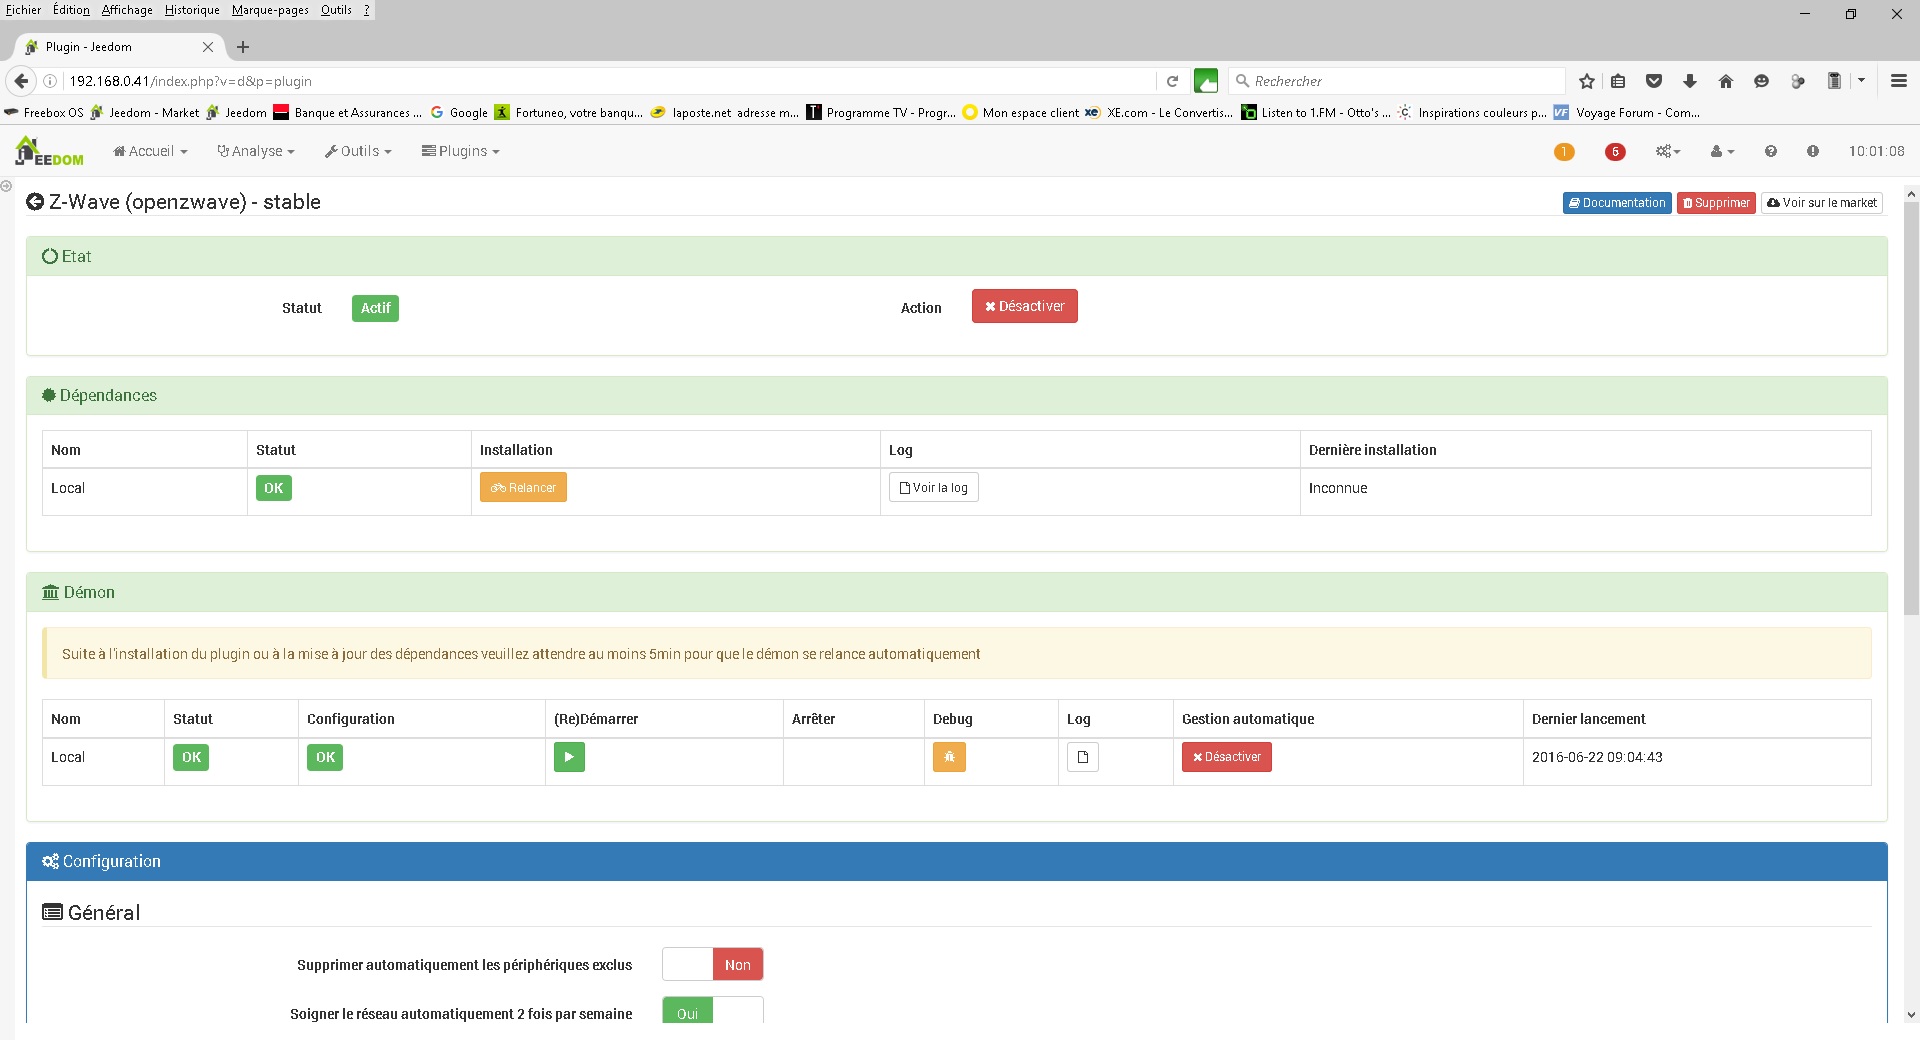The height and width of the screenshot is (1040, 1920).
Task: Click the orange Relancer dependencies button
Action: pyautogui.click(x=523, y=487)
